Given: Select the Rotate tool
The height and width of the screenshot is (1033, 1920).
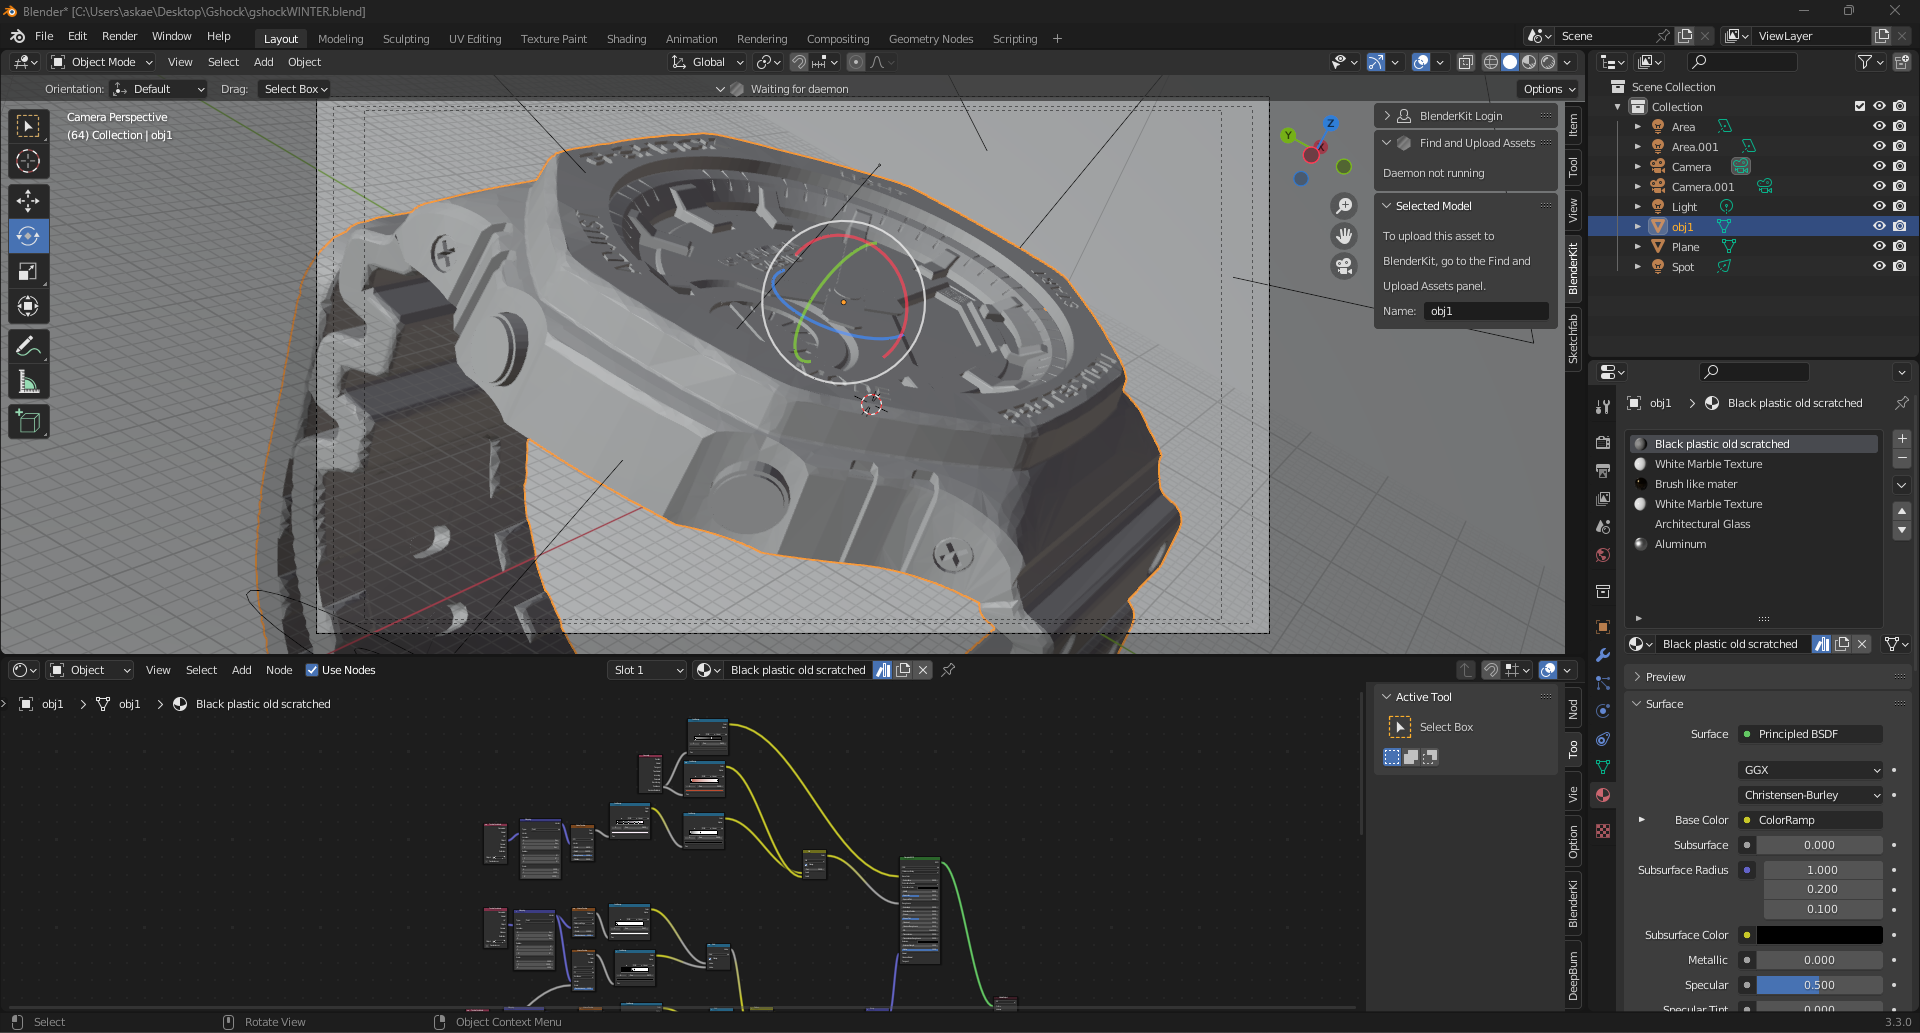Looking at the screenshot, I should point(28,236).
